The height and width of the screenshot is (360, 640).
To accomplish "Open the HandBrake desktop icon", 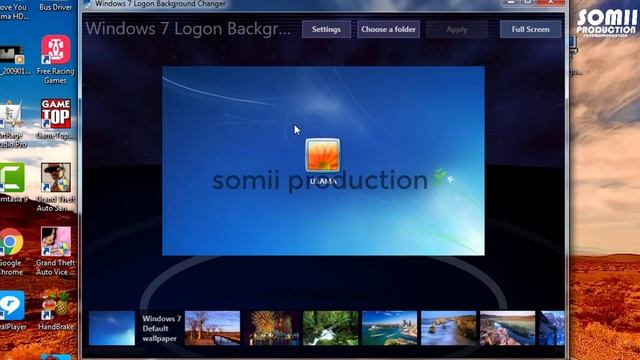I will [56, 311].
